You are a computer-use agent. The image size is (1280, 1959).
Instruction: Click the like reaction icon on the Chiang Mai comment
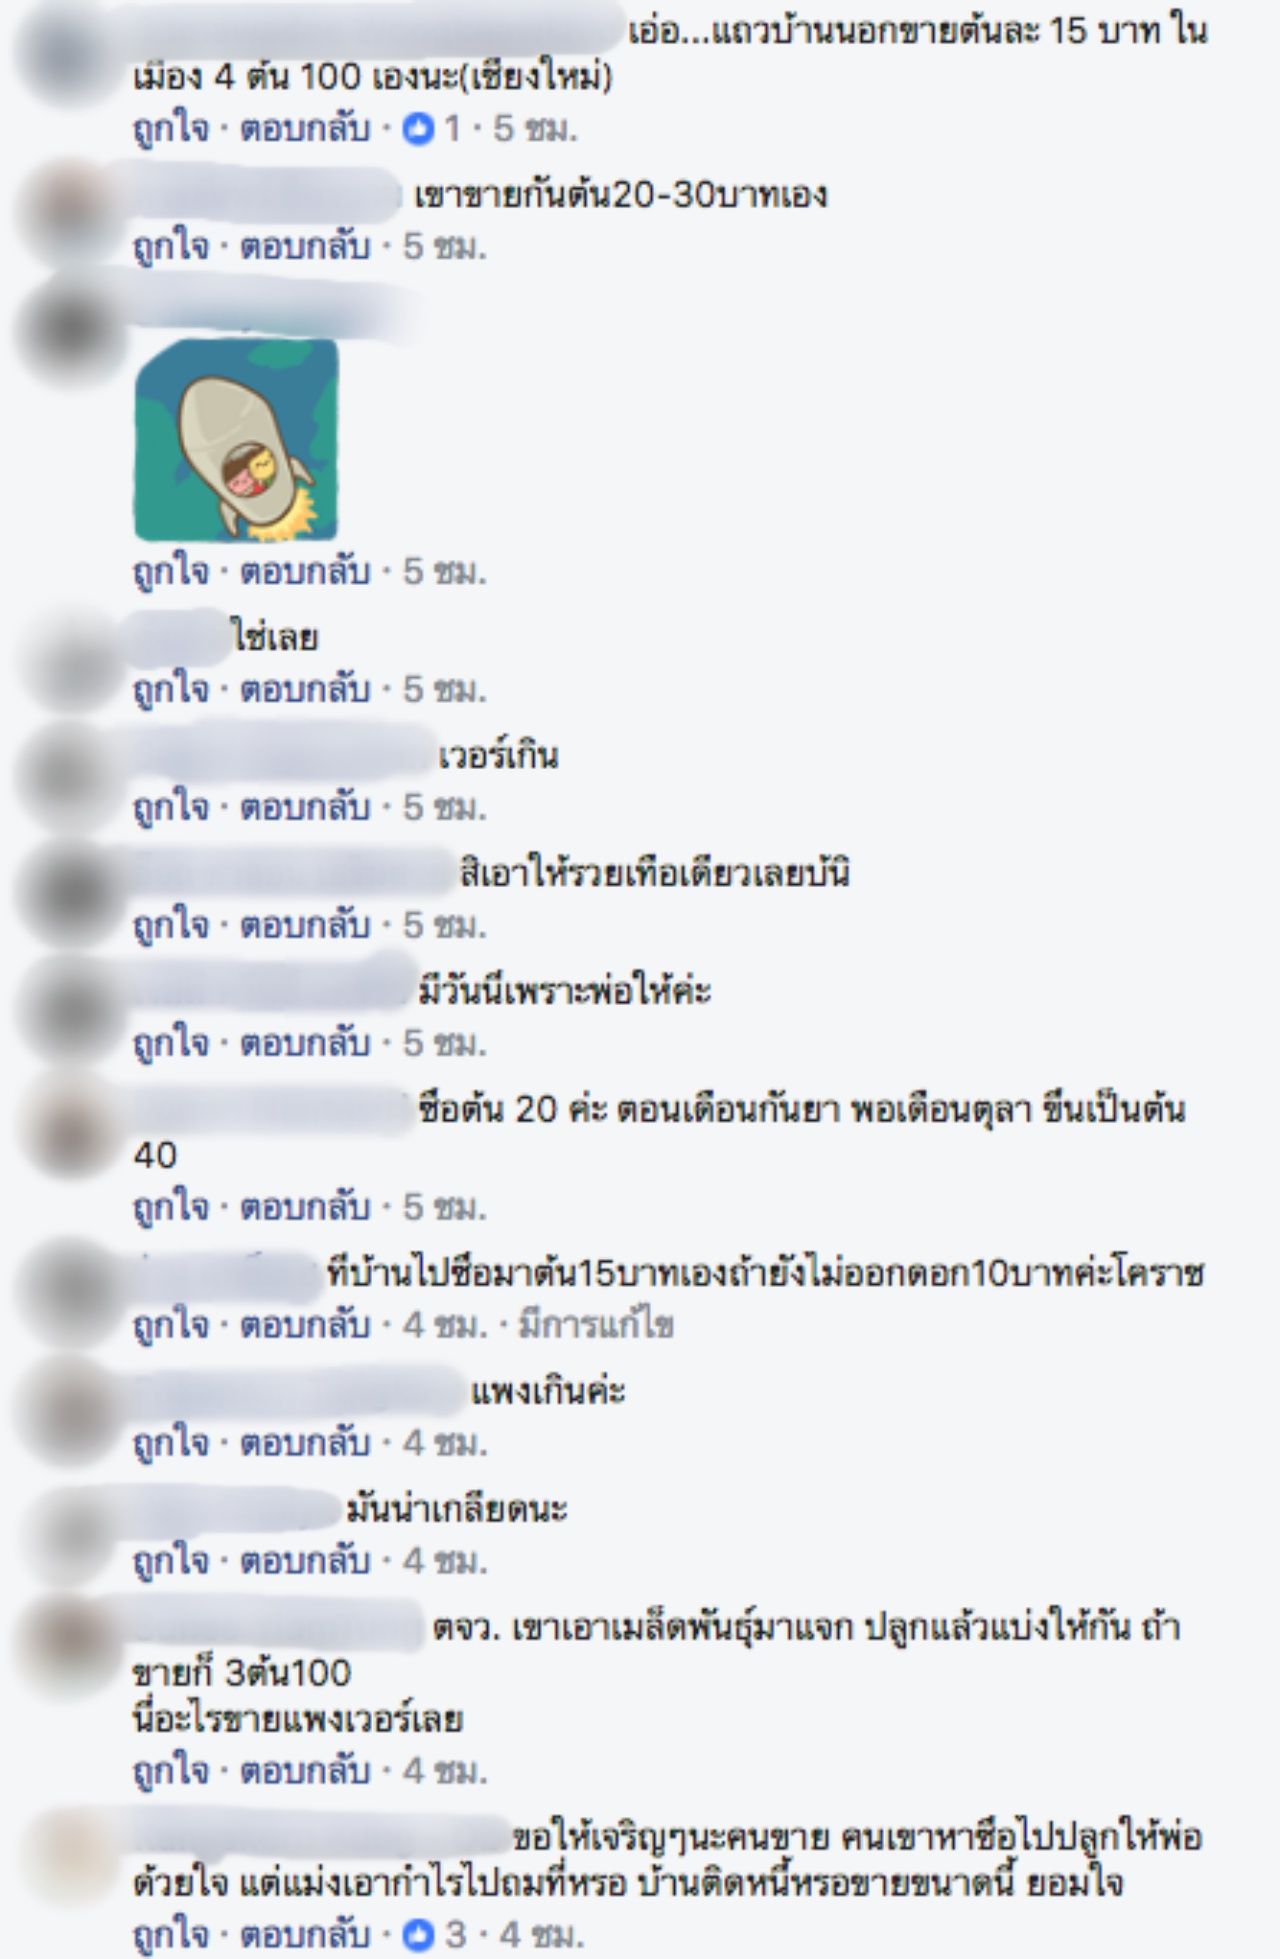click(418, 130)
